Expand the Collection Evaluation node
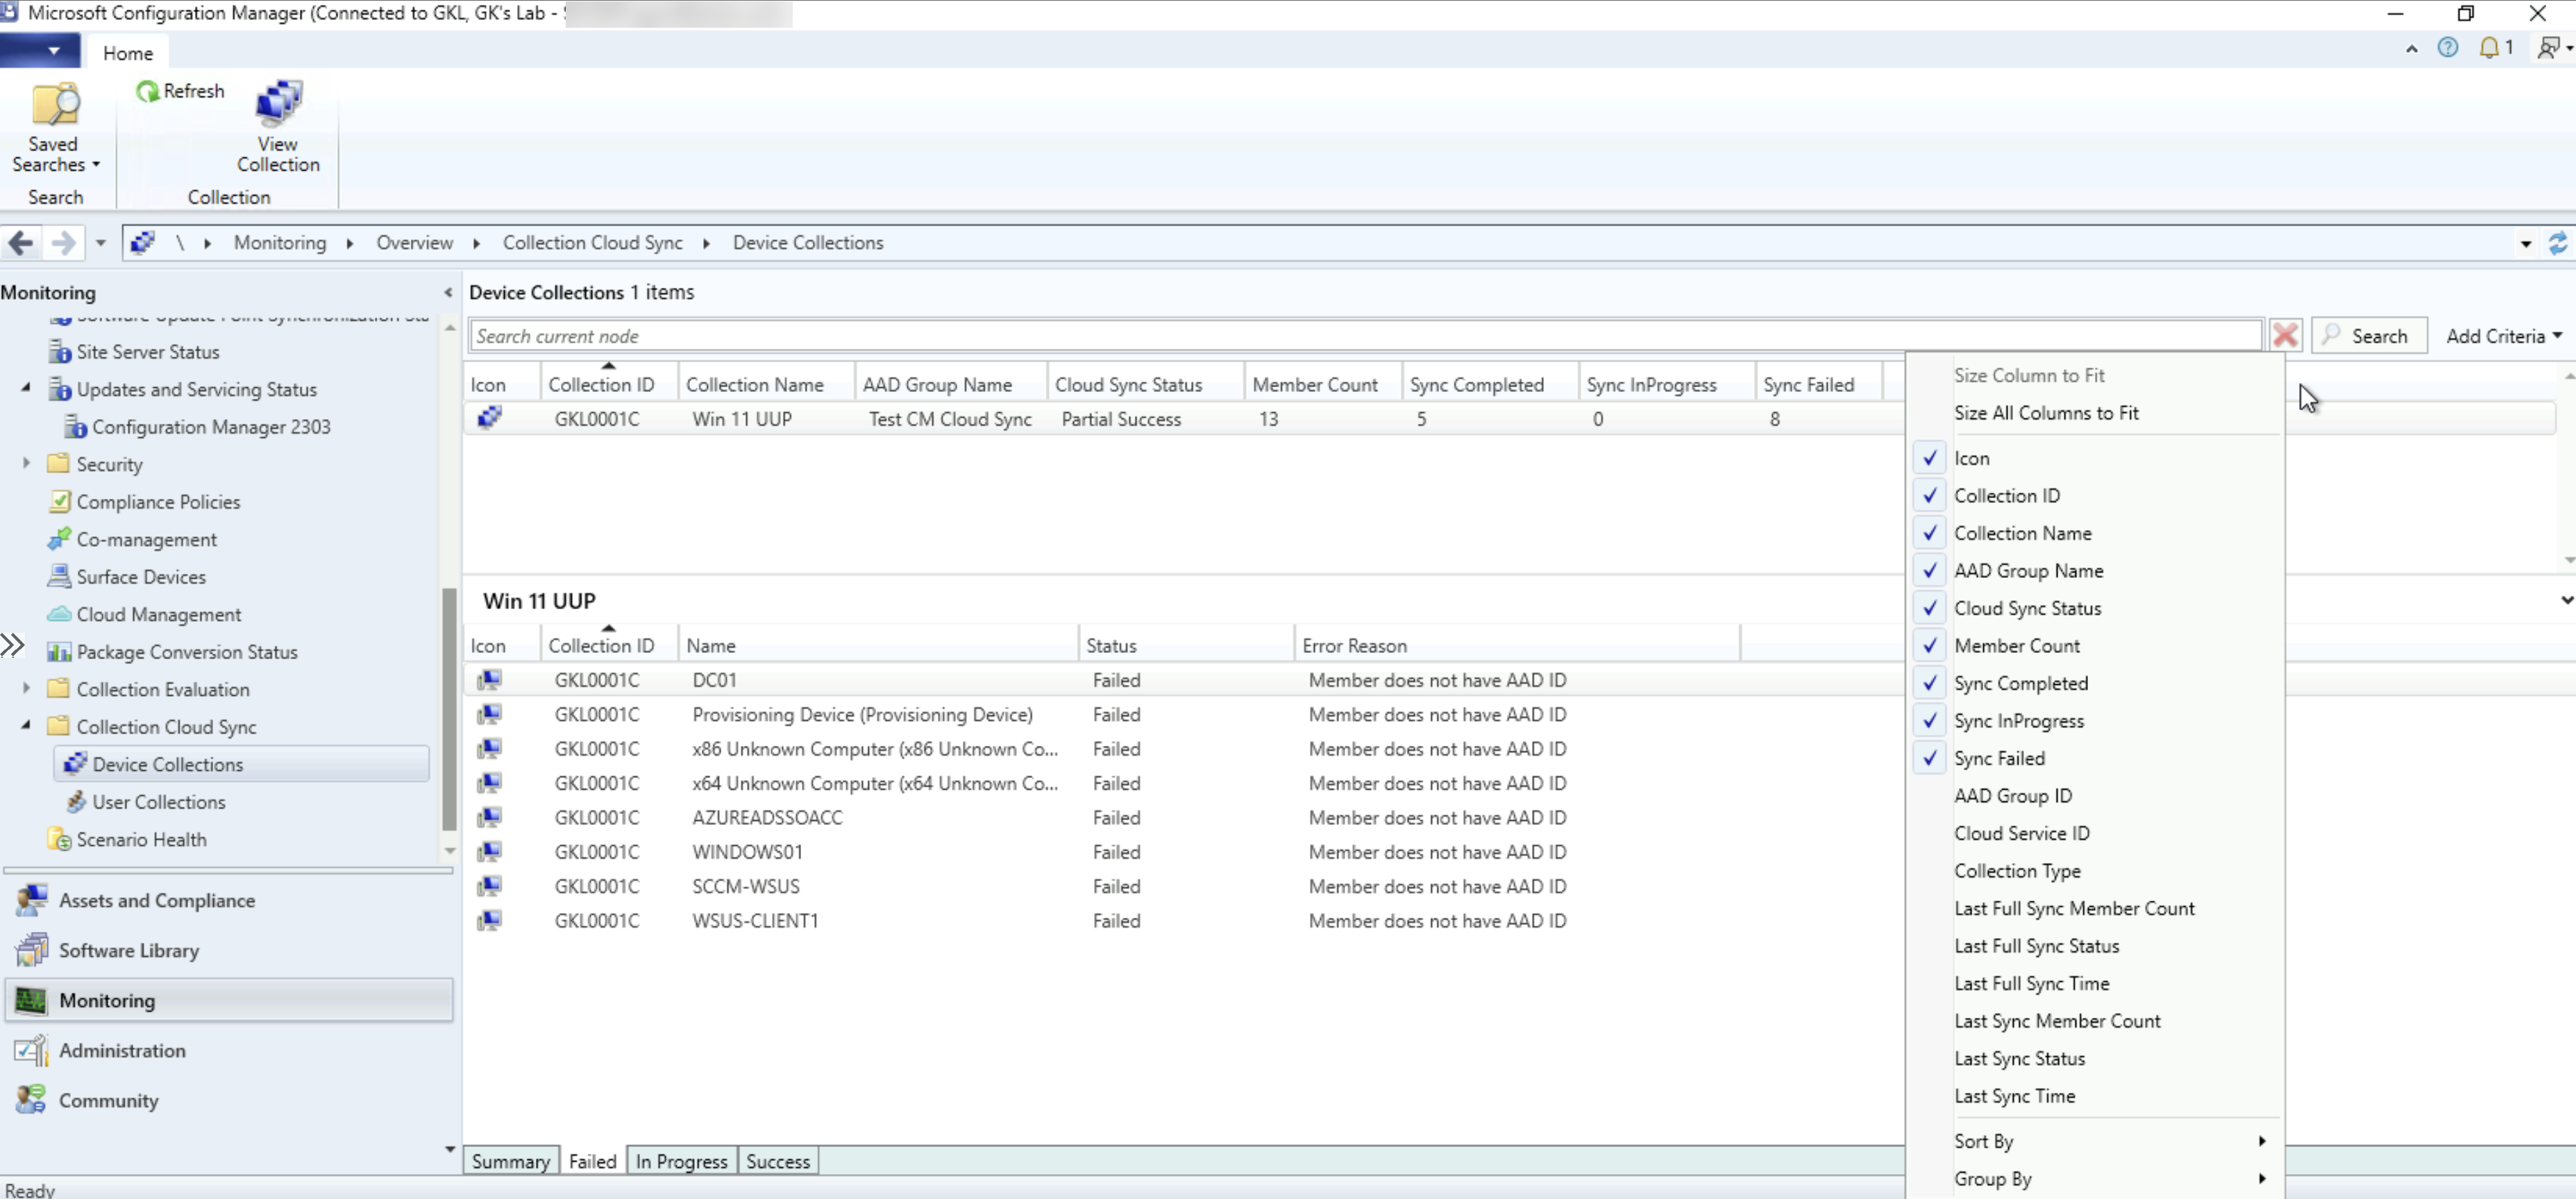 (x=27, y=688)
